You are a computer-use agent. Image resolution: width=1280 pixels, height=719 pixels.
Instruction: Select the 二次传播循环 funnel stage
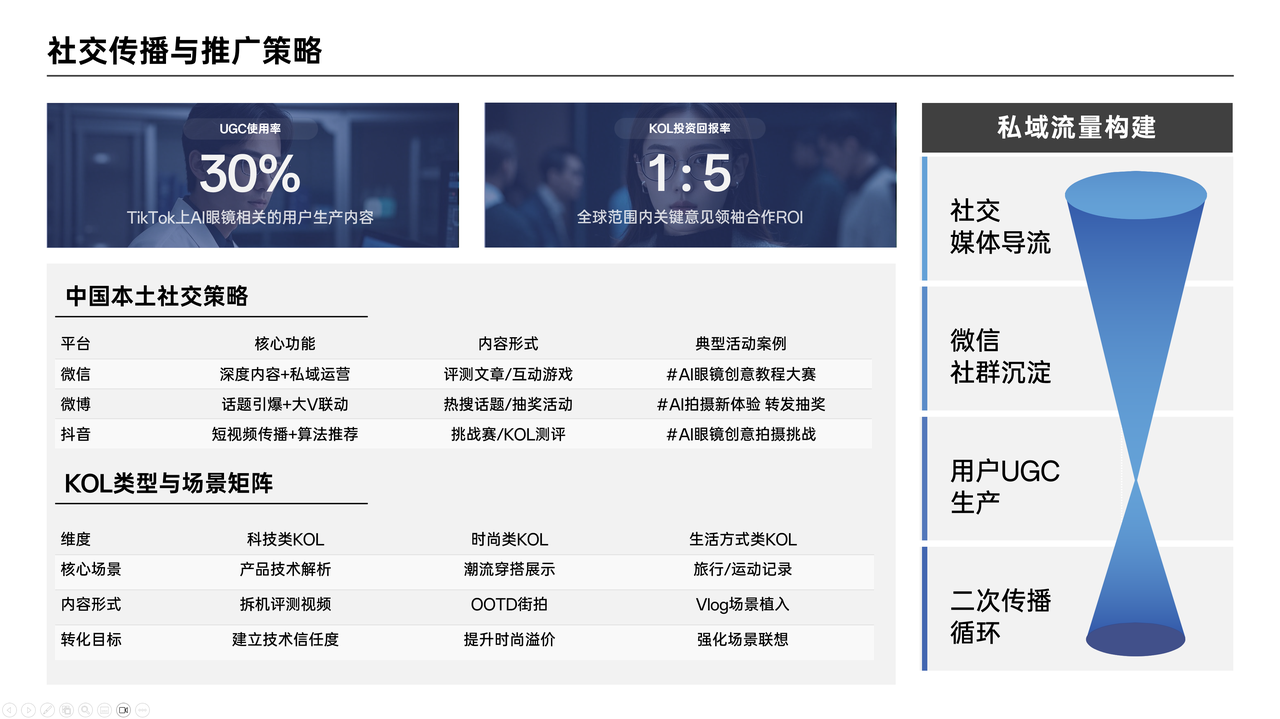click(1000, 616)
